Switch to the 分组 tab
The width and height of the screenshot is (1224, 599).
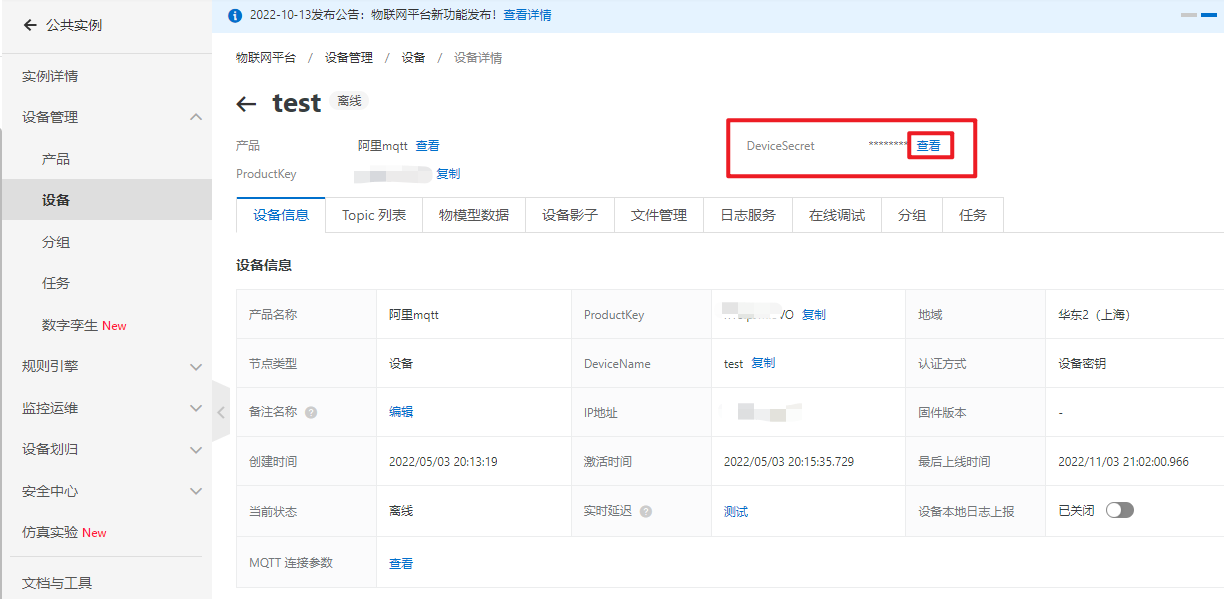(x=912, y=215)
